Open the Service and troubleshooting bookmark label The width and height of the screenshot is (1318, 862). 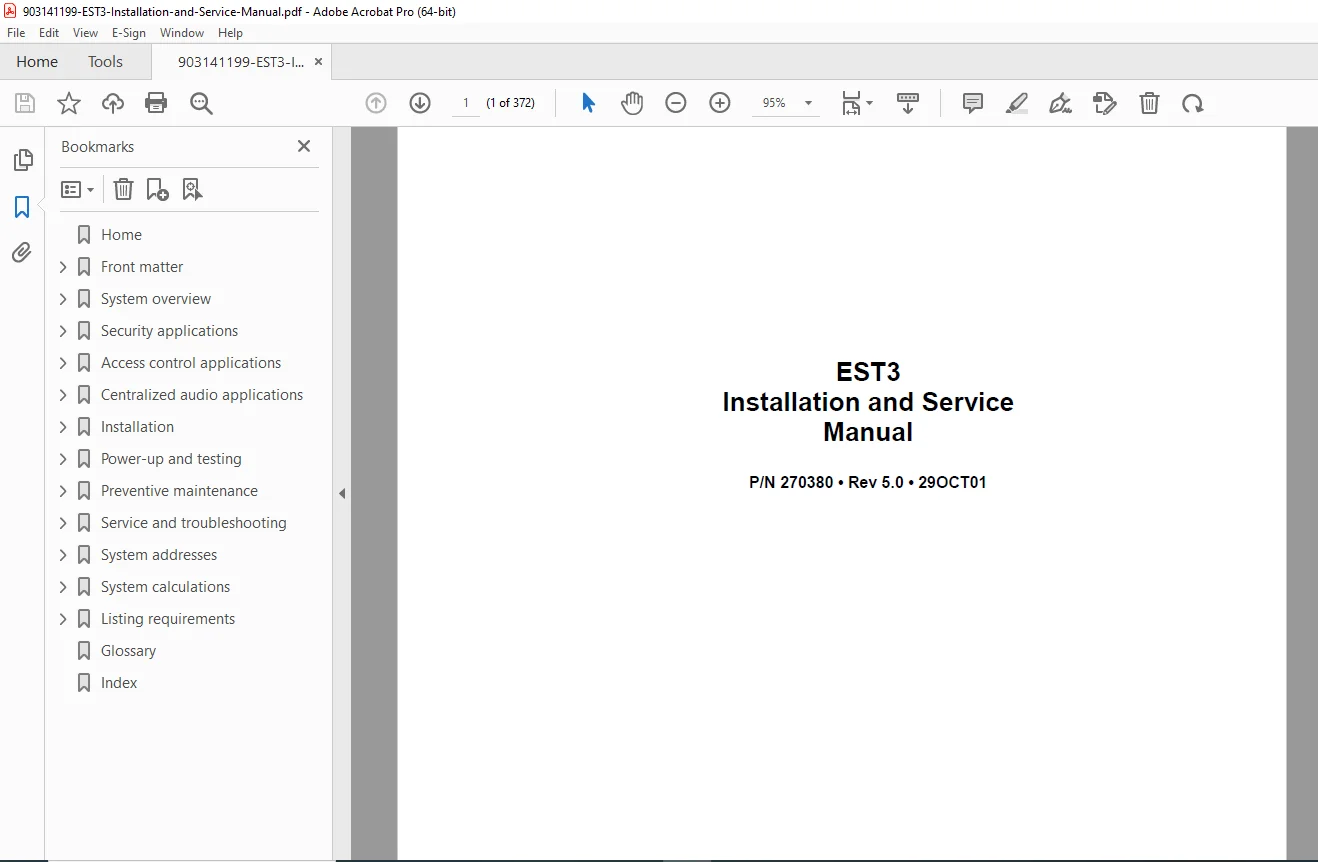click(193, 523)
